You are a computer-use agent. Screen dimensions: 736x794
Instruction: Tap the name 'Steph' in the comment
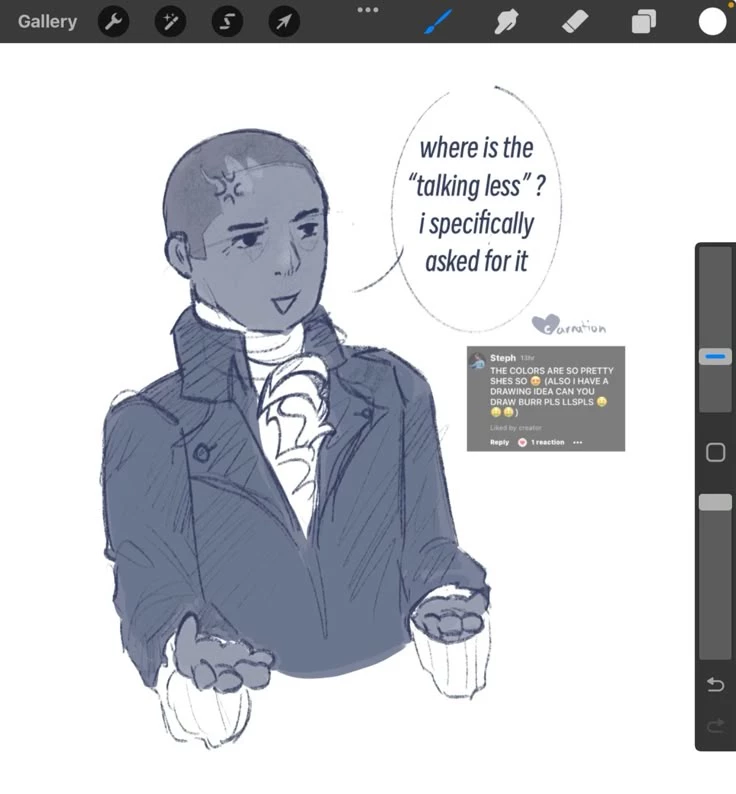pyautogui.click(x=502, y=358)
